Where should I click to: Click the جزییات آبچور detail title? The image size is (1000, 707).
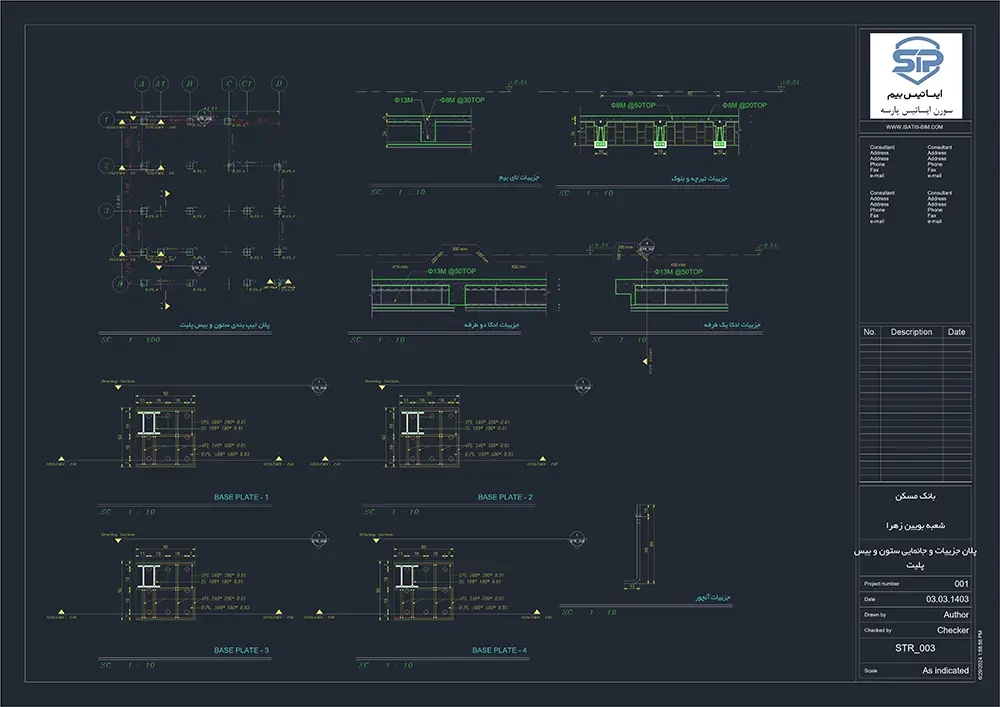[713, 597]
